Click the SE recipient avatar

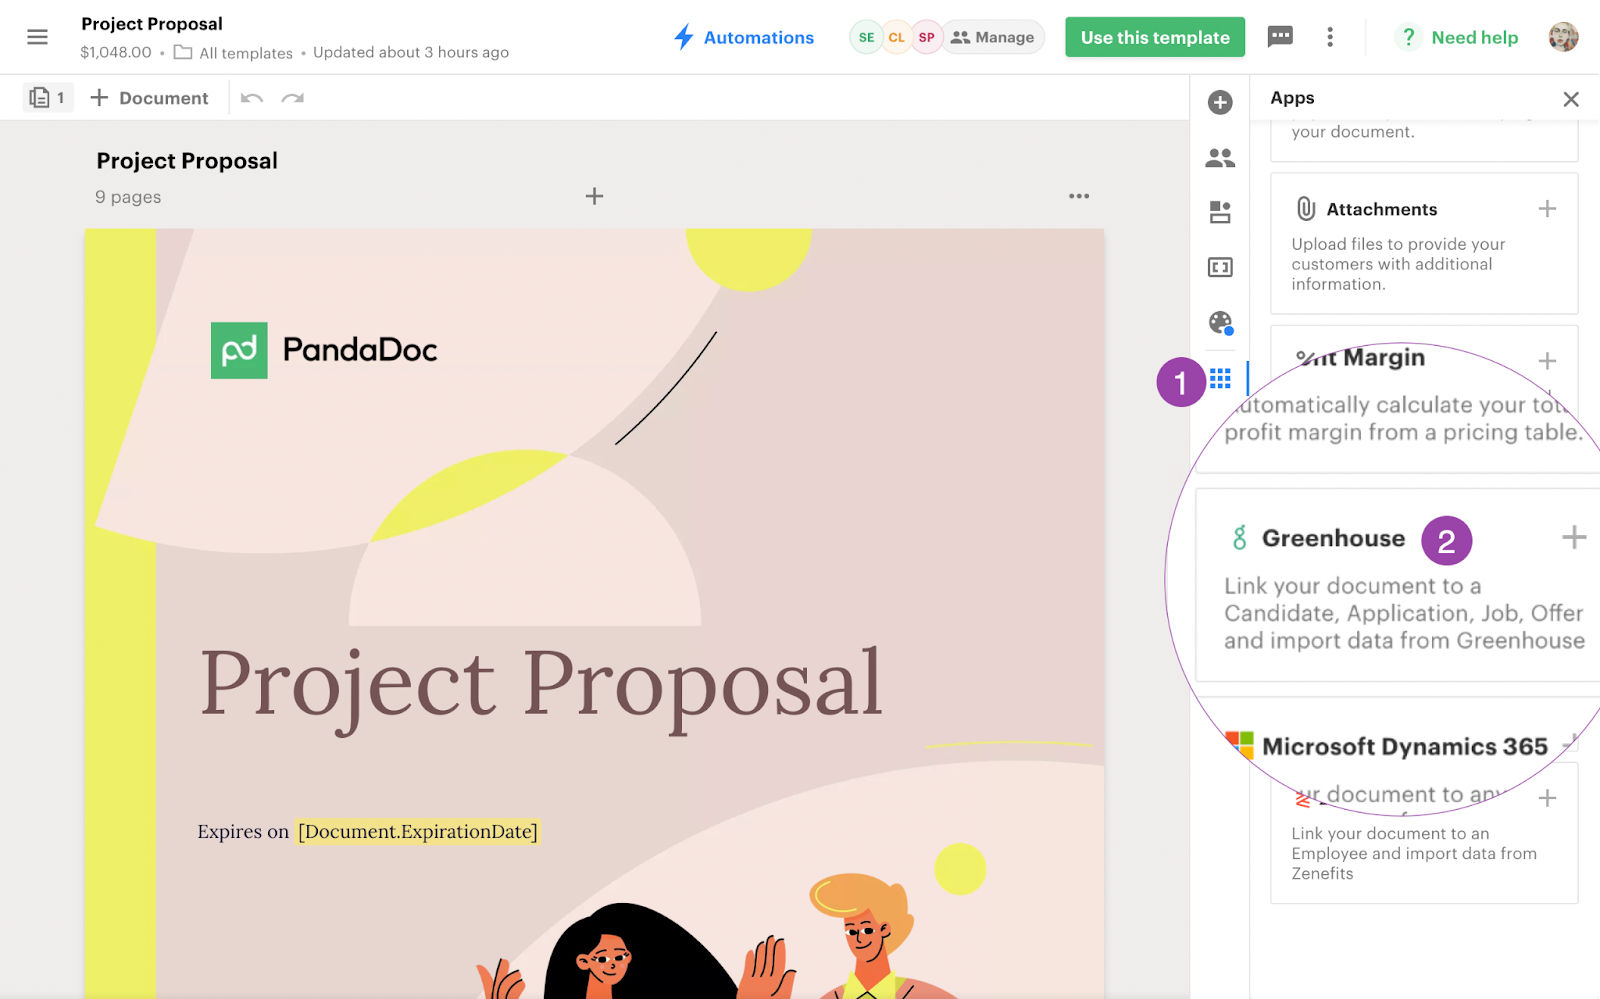click(x=866, y=37)
